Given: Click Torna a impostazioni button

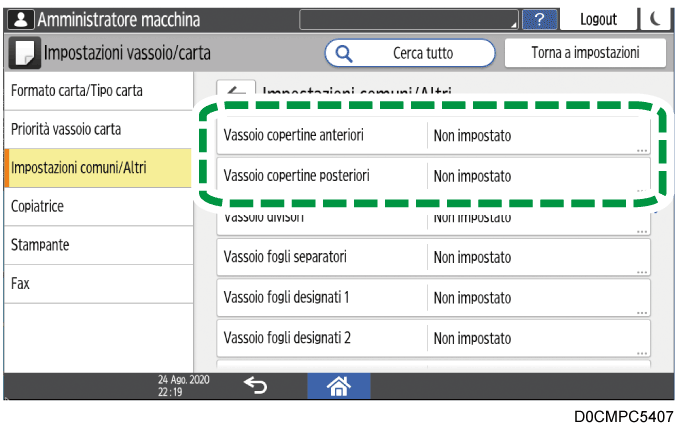Looking at the screenshot, I should click(x=585, y=53).
